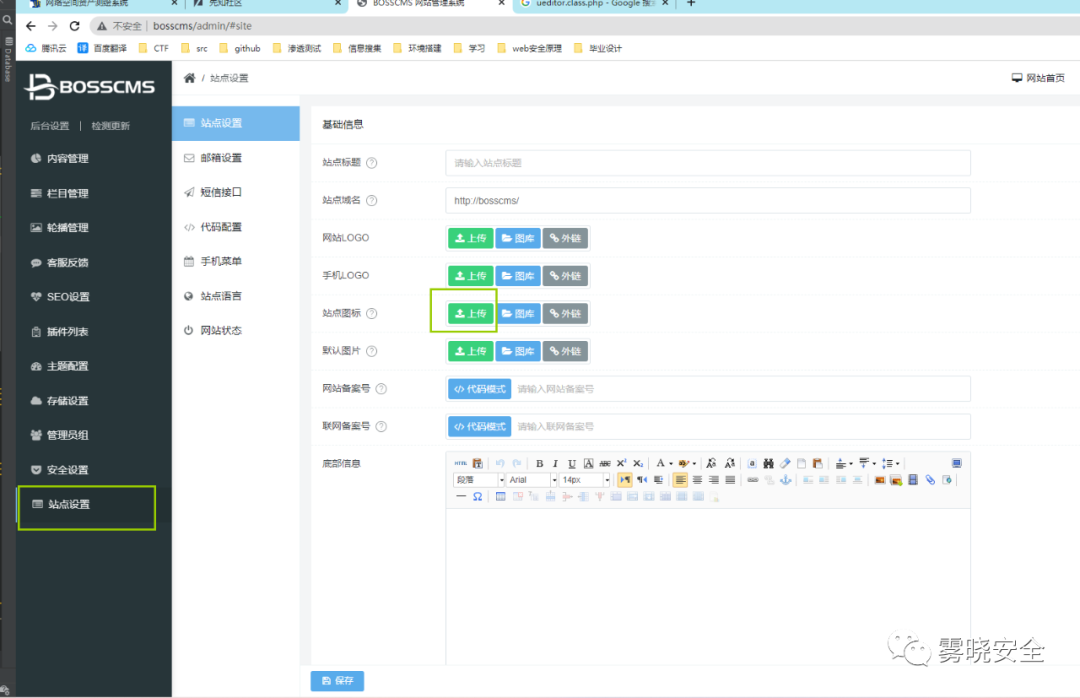Toggle italic formatting in editor
This screenshot has height=698, width=1080.
click(x=555, y=463)
